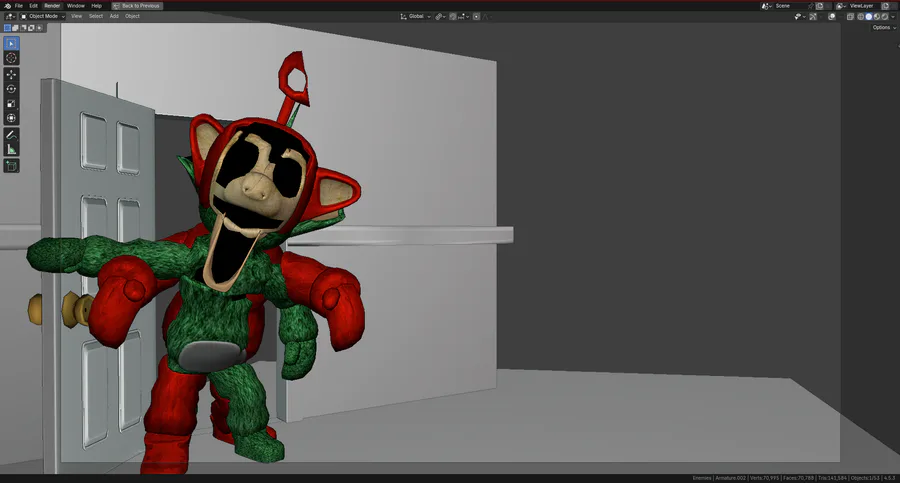900x483 pixels.
Task: Switch to Solid viewport shading
Action: coord(868,17)
